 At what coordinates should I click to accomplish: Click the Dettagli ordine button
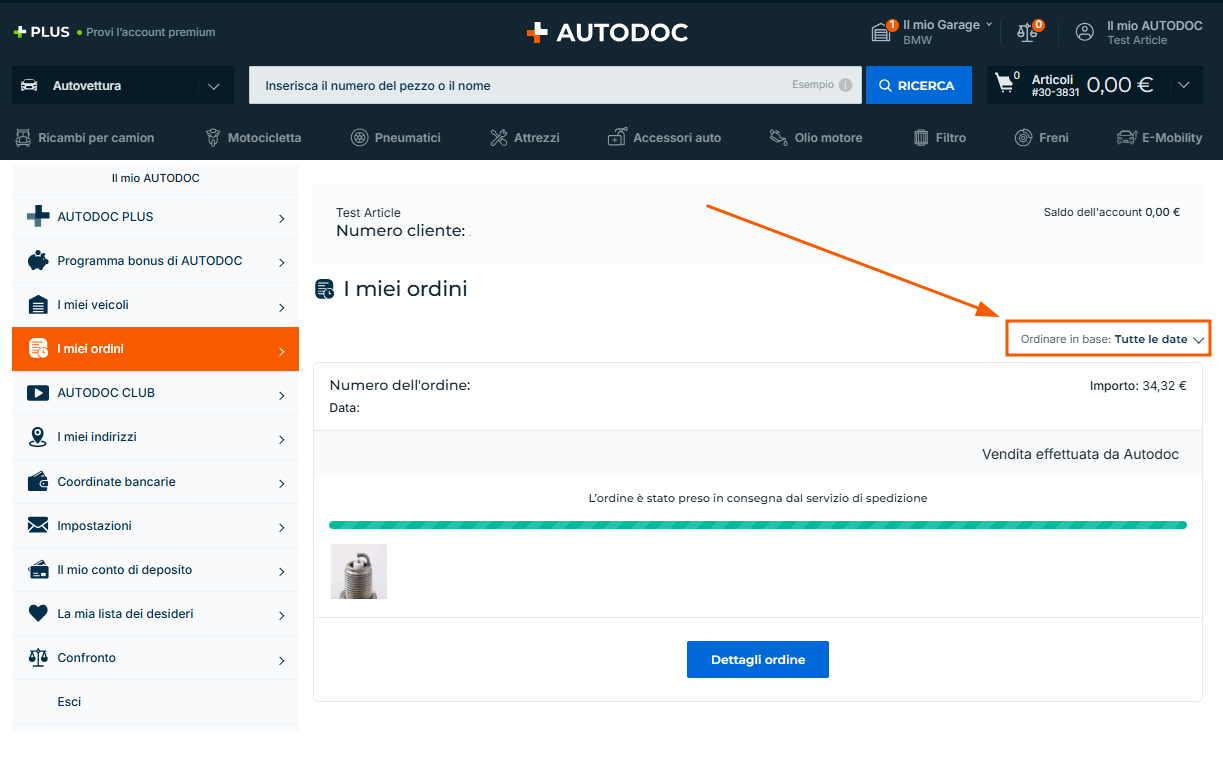[757, 660]
